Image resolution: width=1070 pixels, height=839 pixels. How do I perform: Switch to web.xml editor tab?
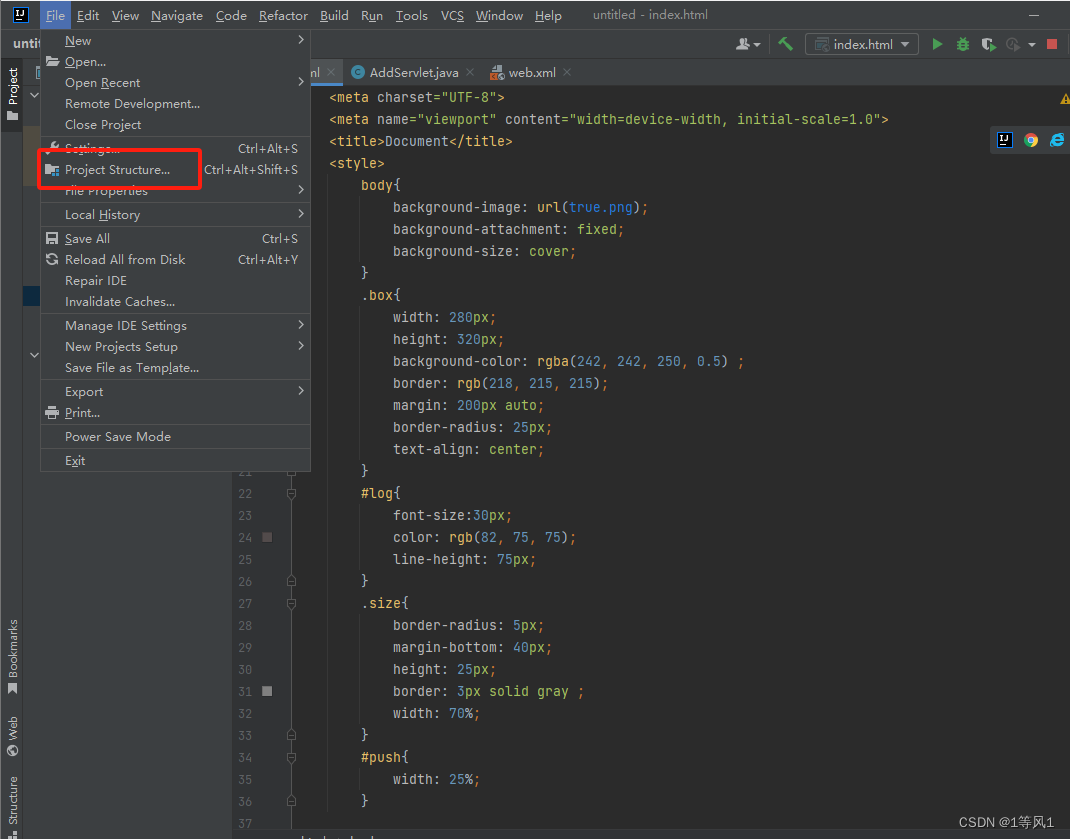pyautogui.click(x=532, y=72)
